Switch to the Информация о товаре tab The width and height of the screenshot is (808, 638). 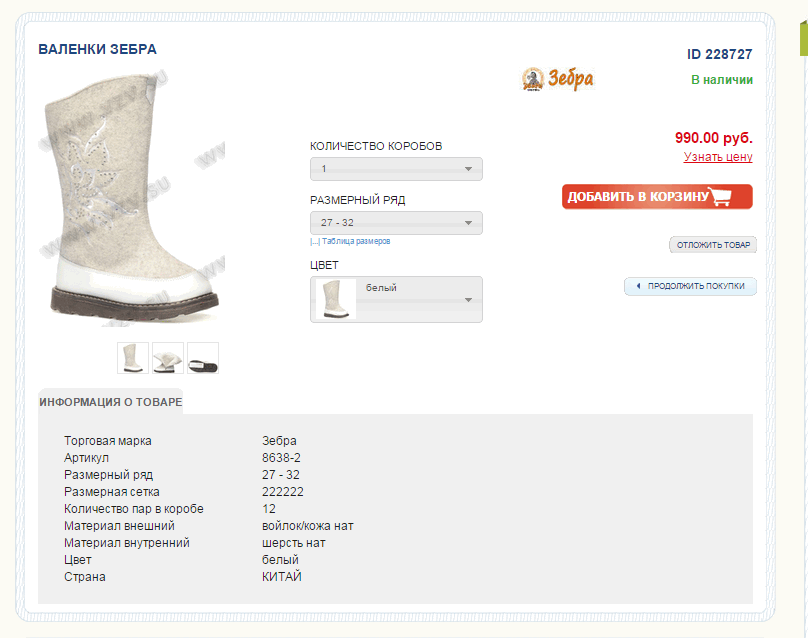click(x=111, y=402)
